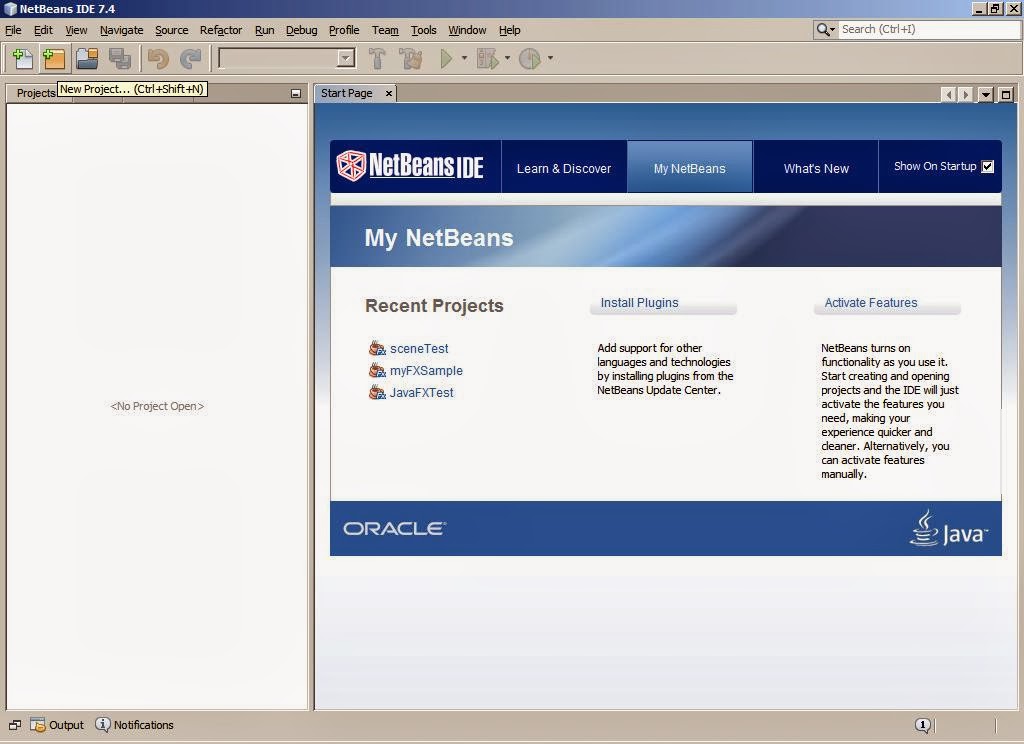The height and width of the screenshot is (744, 1024).
Task: Click the Undo arrow icon
Action: [158, 59]
